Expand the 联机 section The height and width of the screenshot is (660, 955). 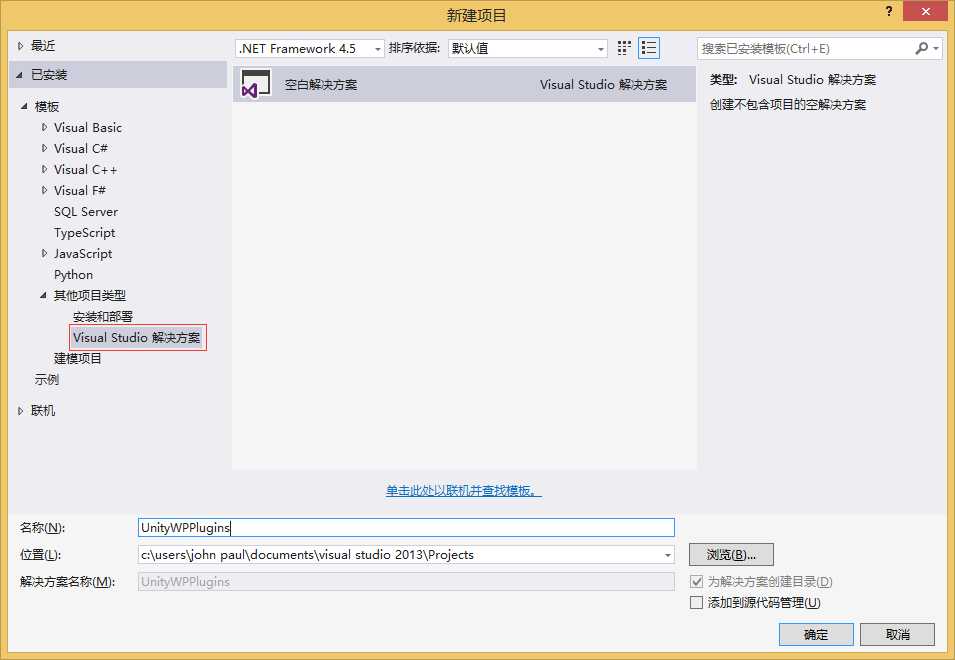pos(20,411)
